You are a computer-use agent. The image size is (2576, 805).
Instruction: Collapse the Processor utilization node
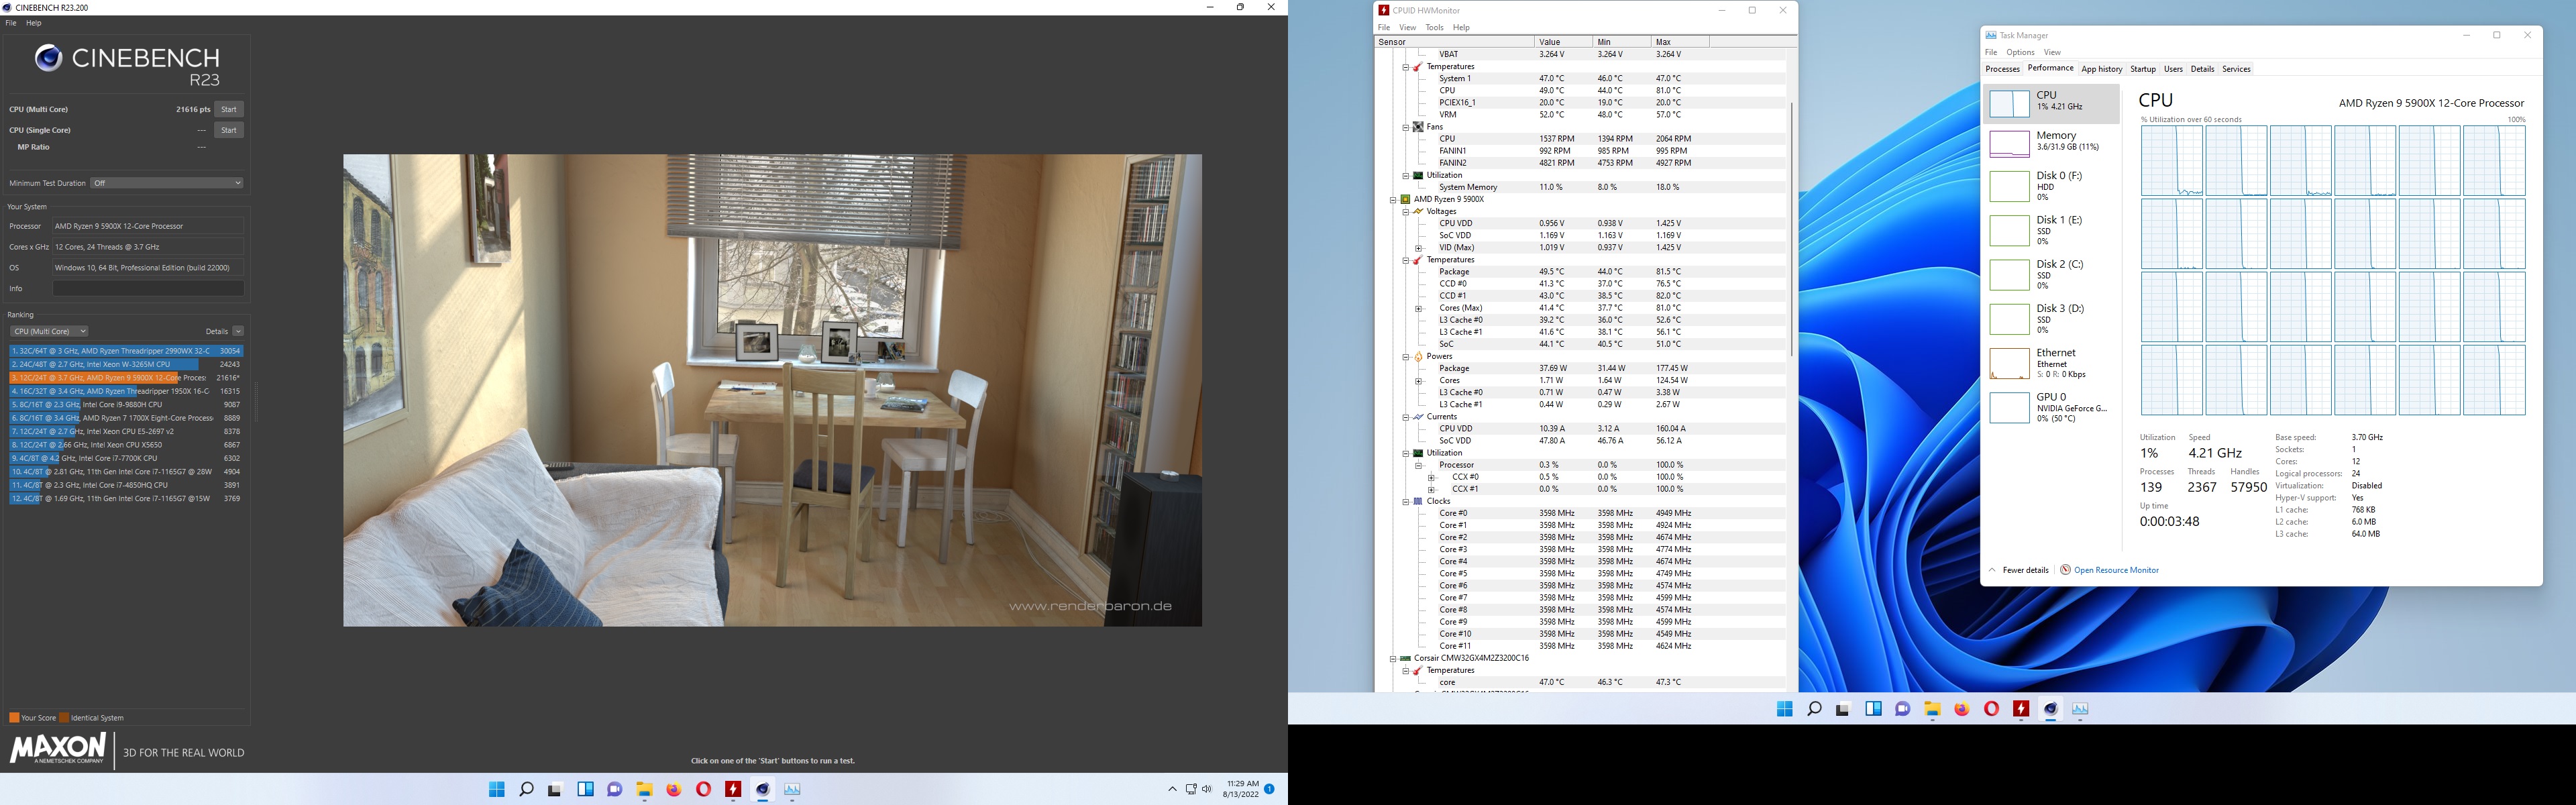pos(1418,465)
